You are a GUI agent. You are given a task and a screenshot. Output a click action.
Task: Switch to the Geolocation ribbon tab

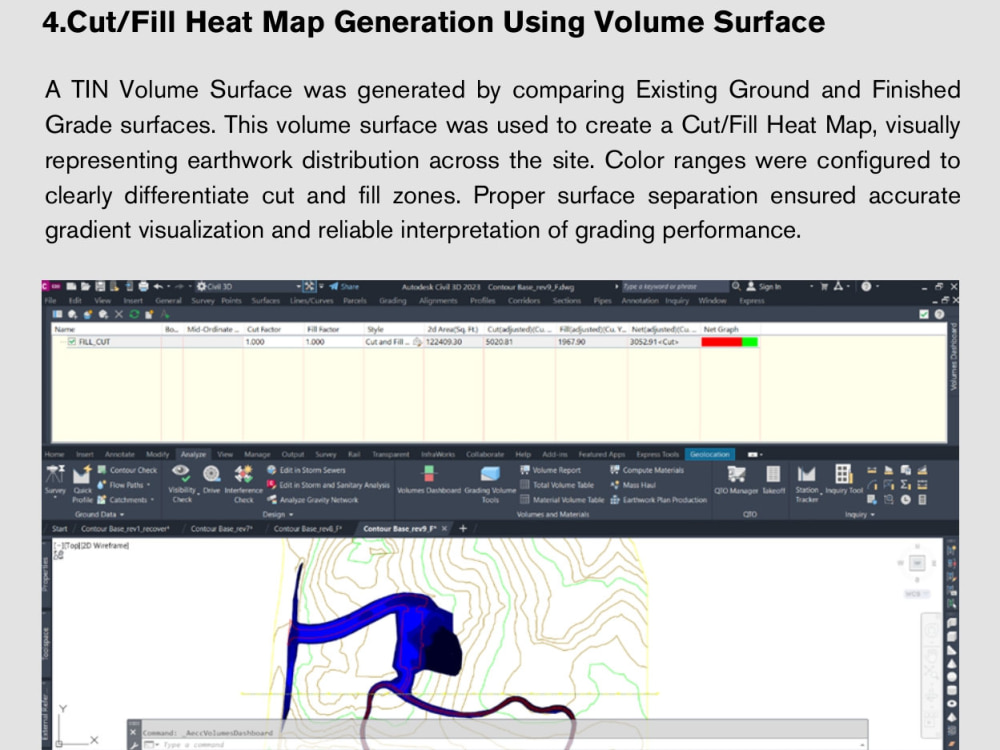point(709,455)
